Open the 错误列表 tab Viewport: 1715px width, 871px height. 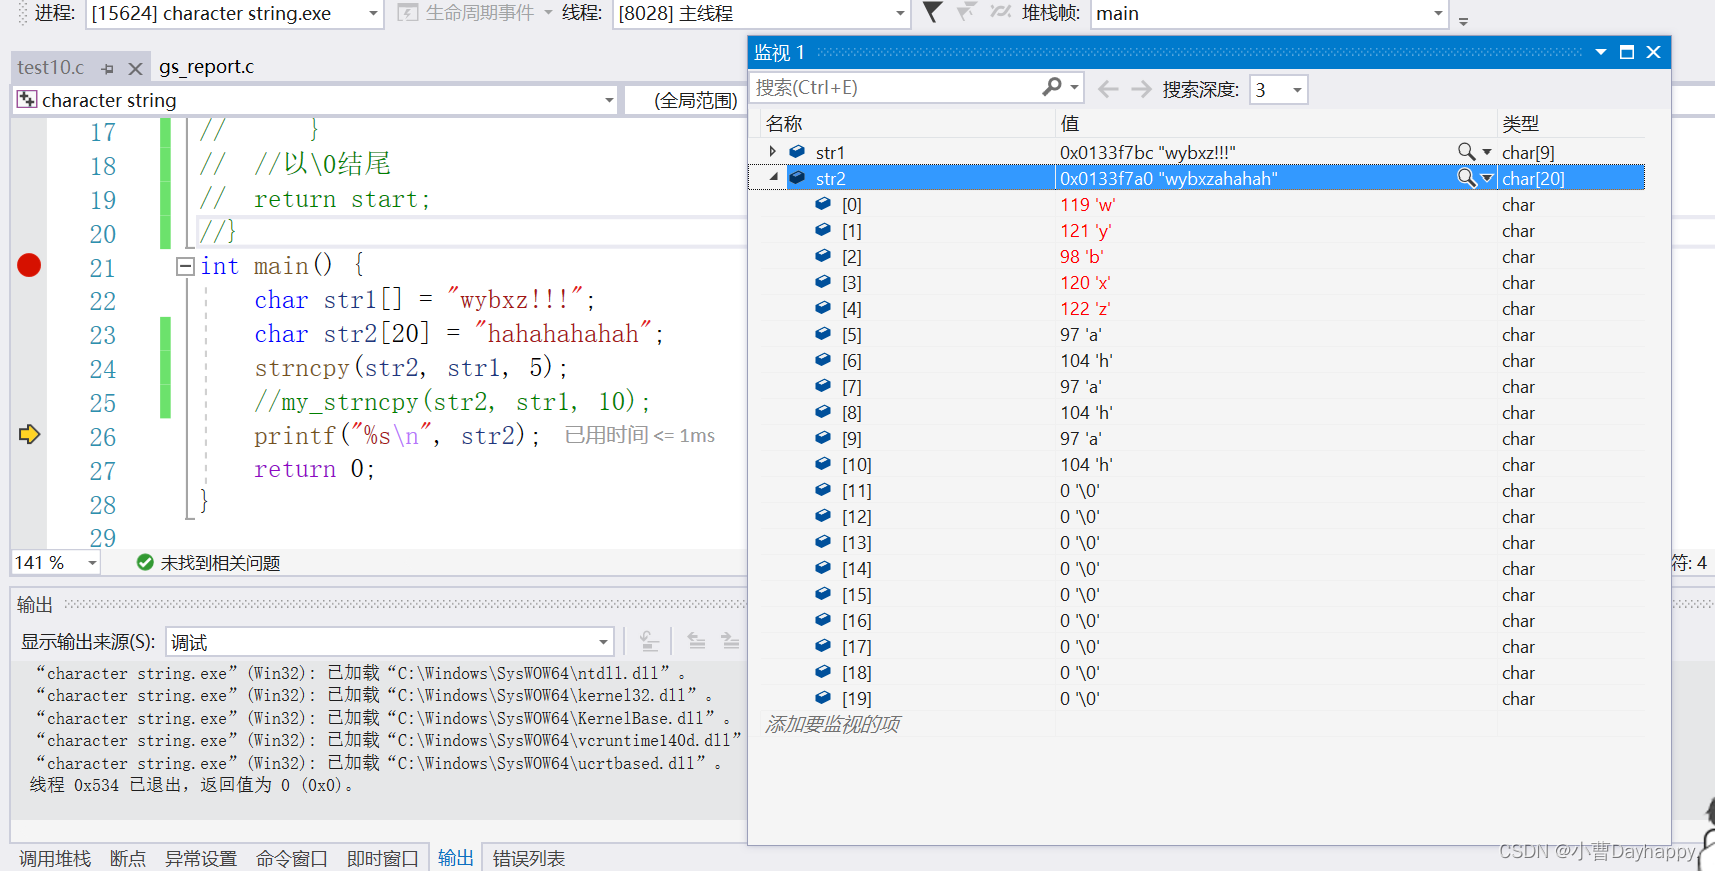[x=529, y=858]
